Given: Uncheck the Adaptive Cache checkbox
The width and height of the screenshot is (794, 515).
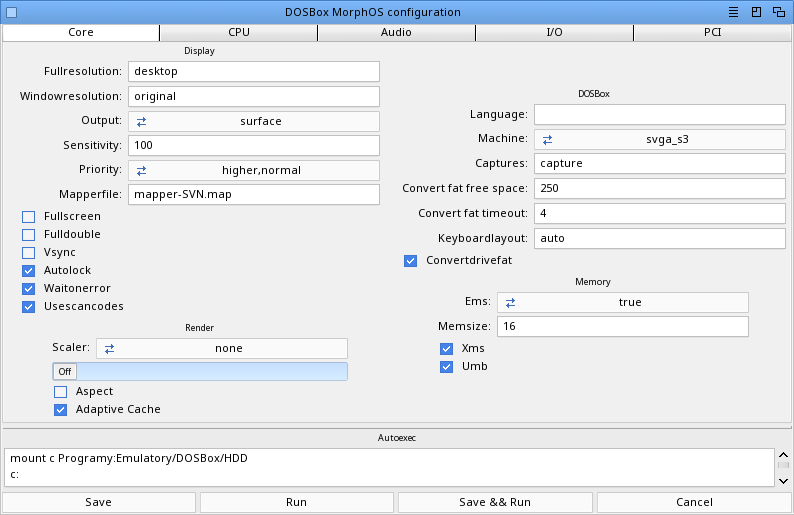Looking at the screenshot, I should [60, 410].
